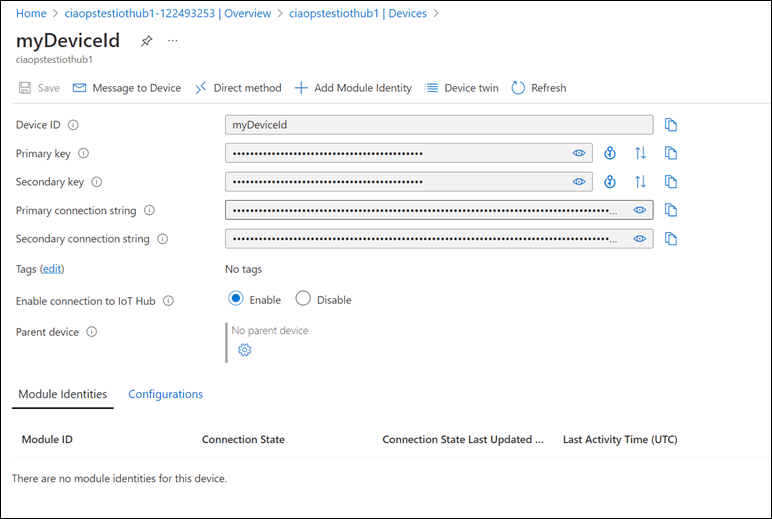Regenerate the primary key
This screenshot has width=772, height=519.
point(610,153)
